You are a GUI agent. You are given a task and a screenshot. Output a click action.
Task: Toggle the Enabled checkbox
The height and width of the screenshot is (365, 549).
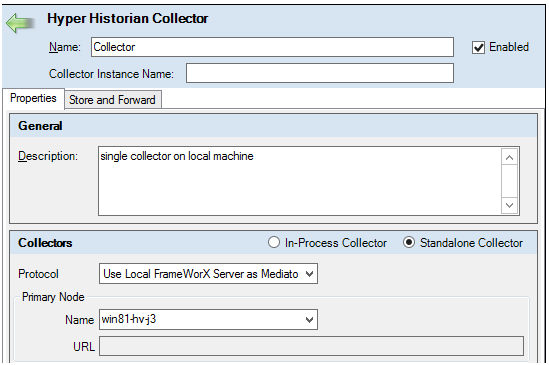pos(478,47)
